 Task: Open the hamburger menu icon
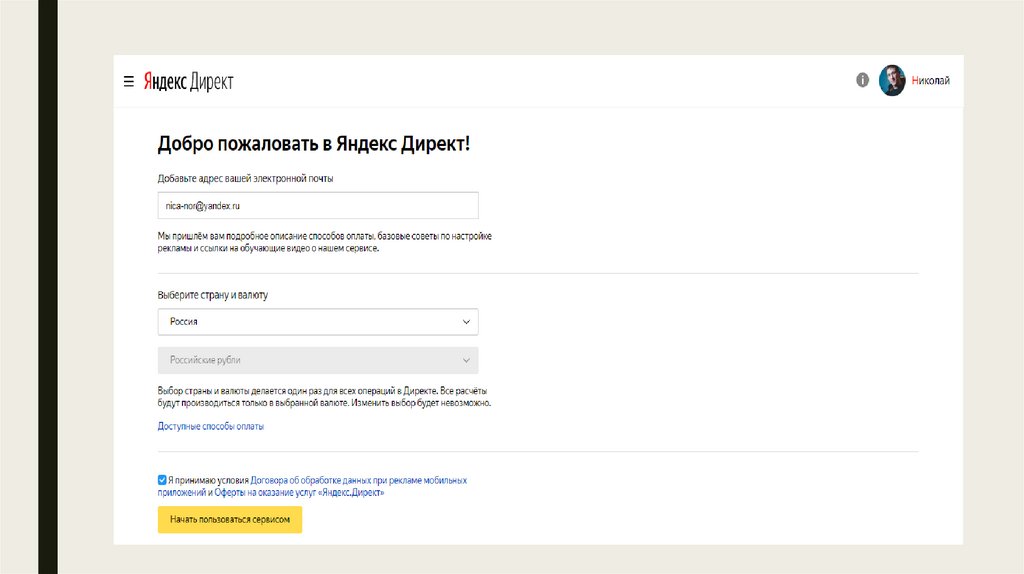point(129,81)
